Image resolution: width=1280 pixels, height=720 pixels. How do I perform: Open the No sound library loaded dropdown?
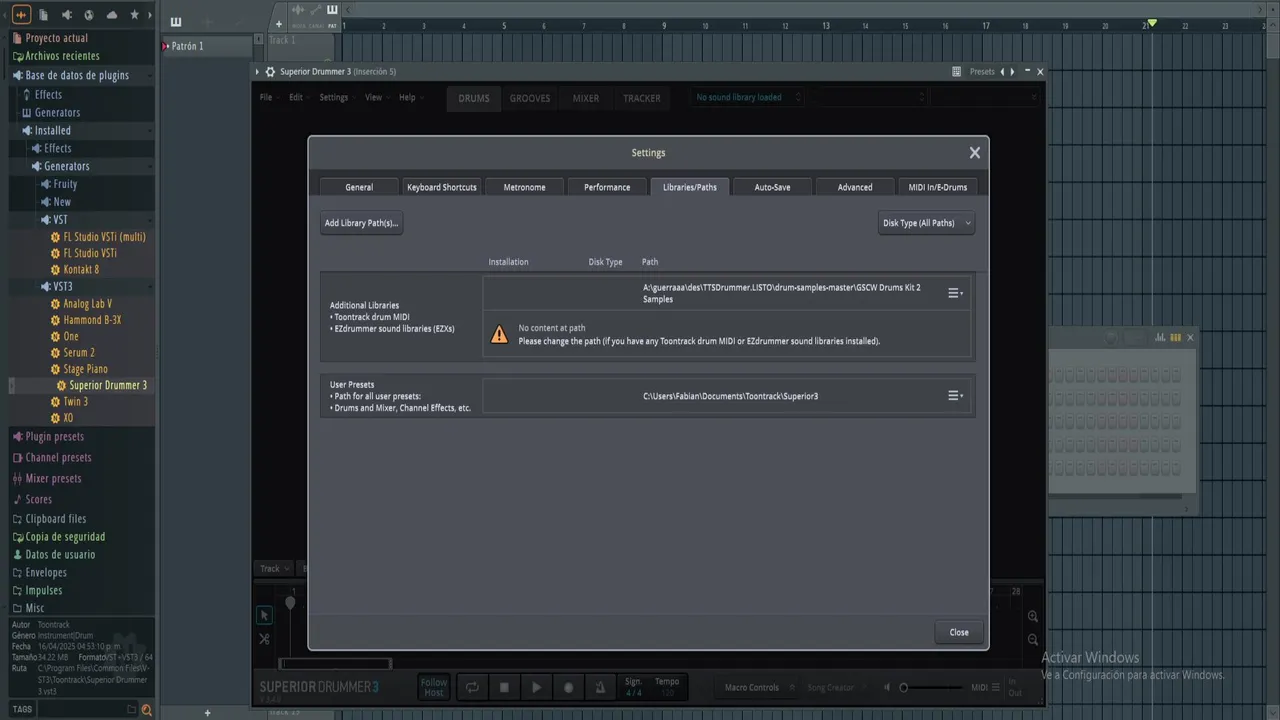tap(749, 97)
